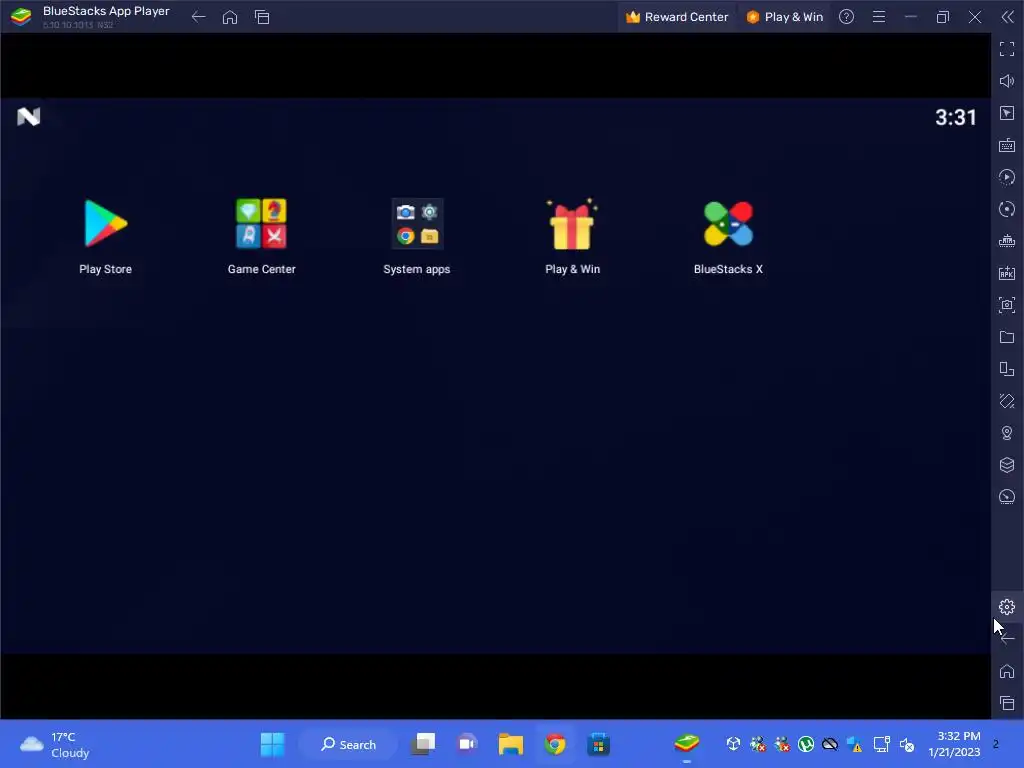
Task: Click the 3:31 clock on Android screen
Action: 955,118
